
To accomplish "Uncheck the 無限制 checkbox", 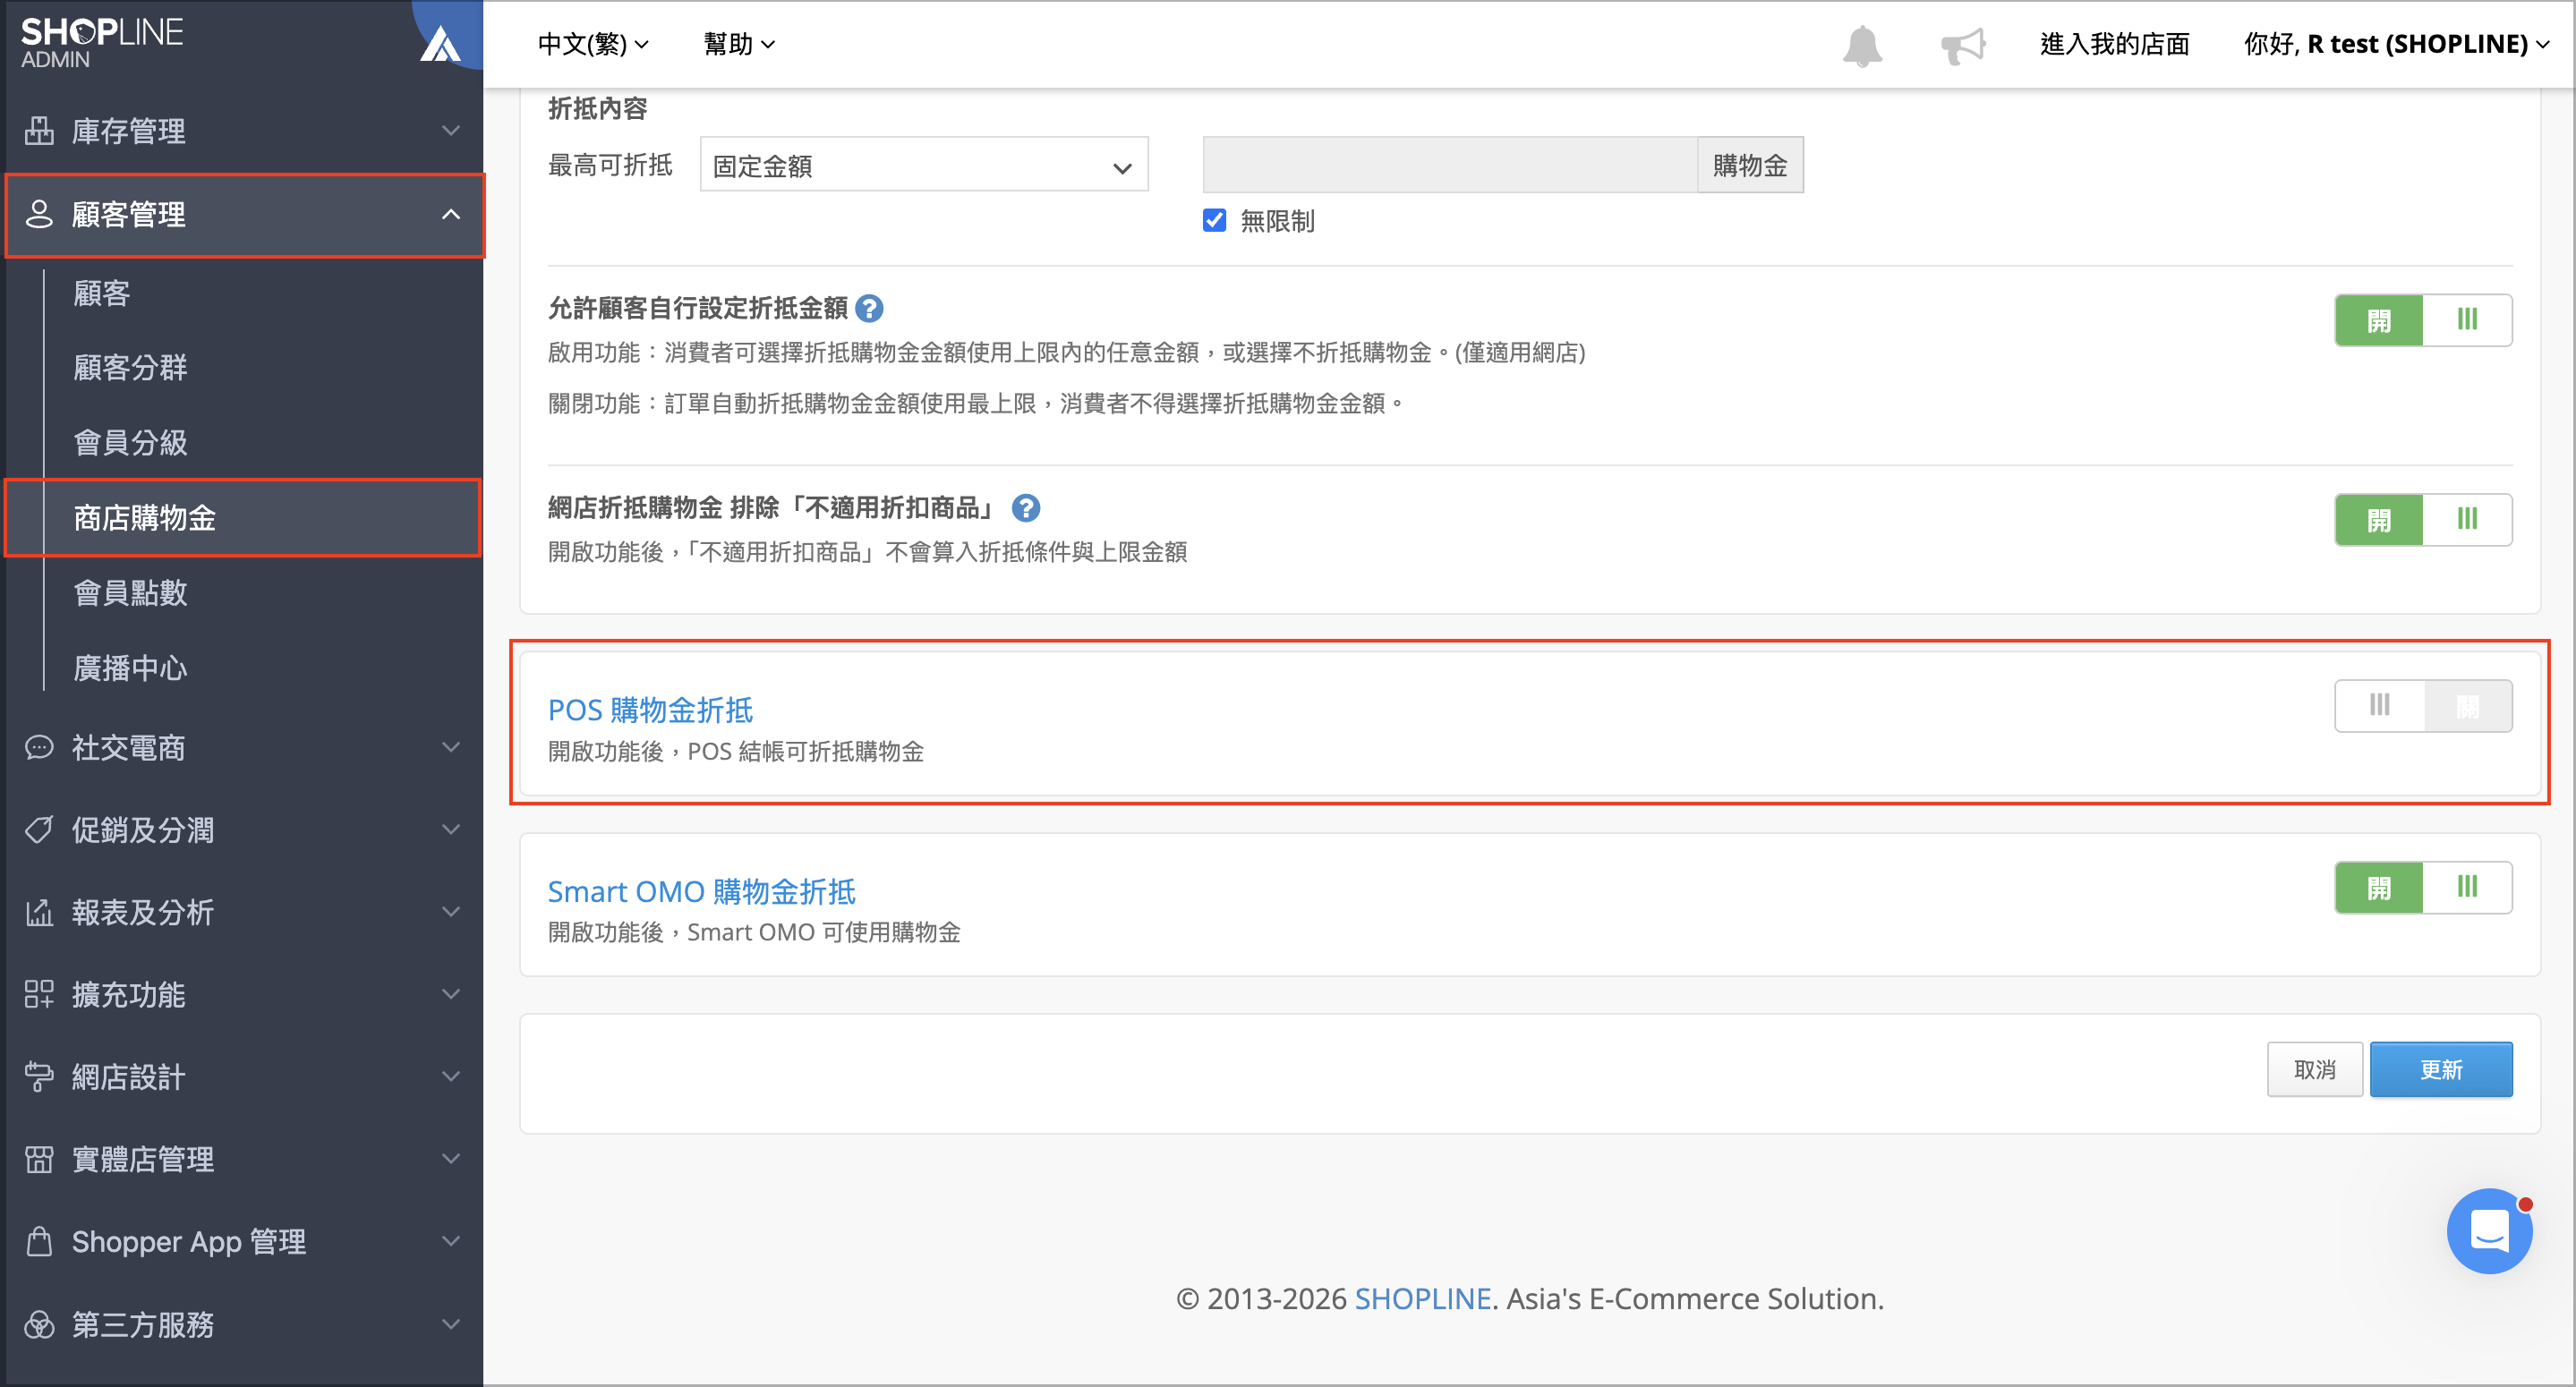I will click(1214, 220).
